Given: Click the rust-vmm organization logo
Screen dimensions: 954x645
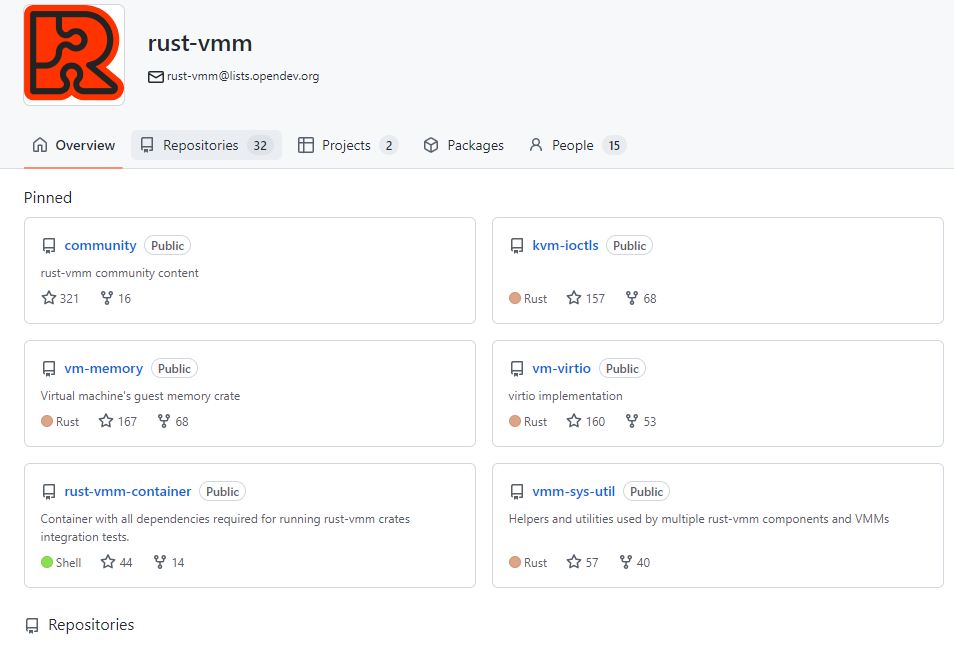Looking at the screenshot, I should 74,55.
